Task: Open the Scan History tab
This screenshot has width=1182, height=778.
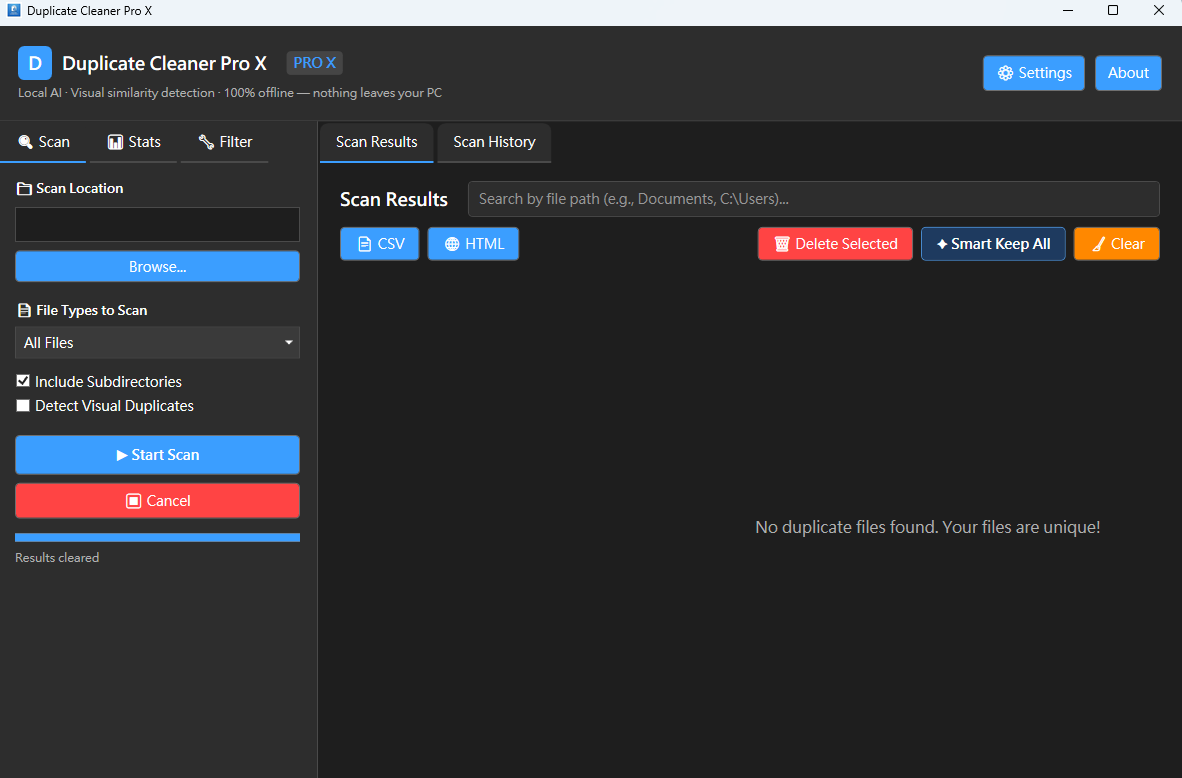Action: click(x=495, y=142)
